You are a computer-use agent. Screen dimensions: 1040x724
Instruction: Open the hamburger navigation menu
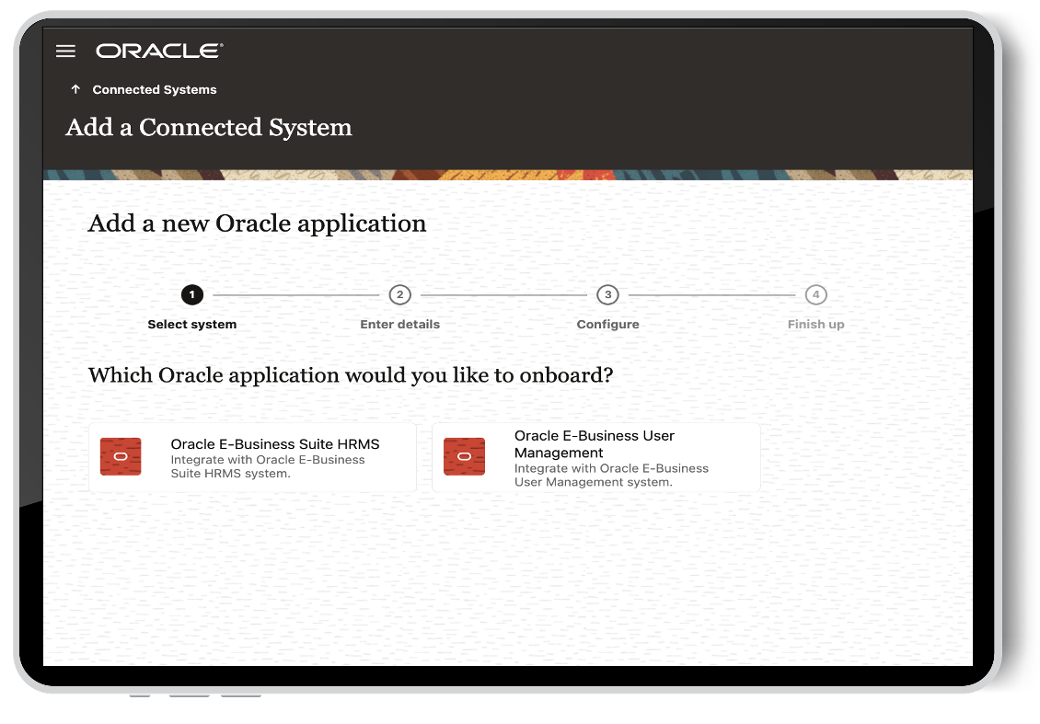coord(66,51)
